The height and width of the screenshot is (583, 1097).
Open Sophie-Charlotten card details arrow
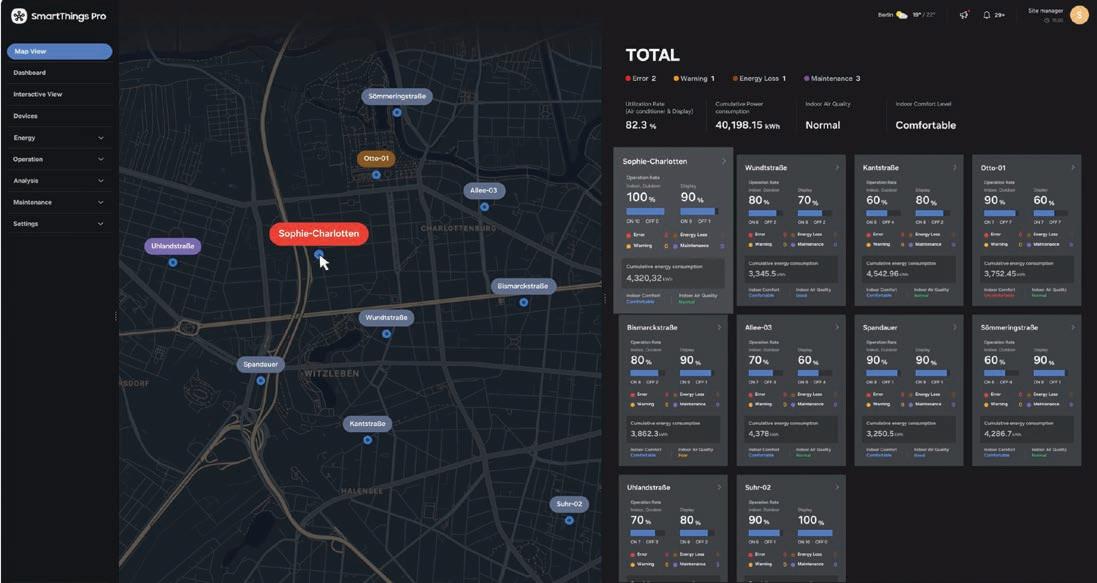pyautogui.click(x=724, y=161)
